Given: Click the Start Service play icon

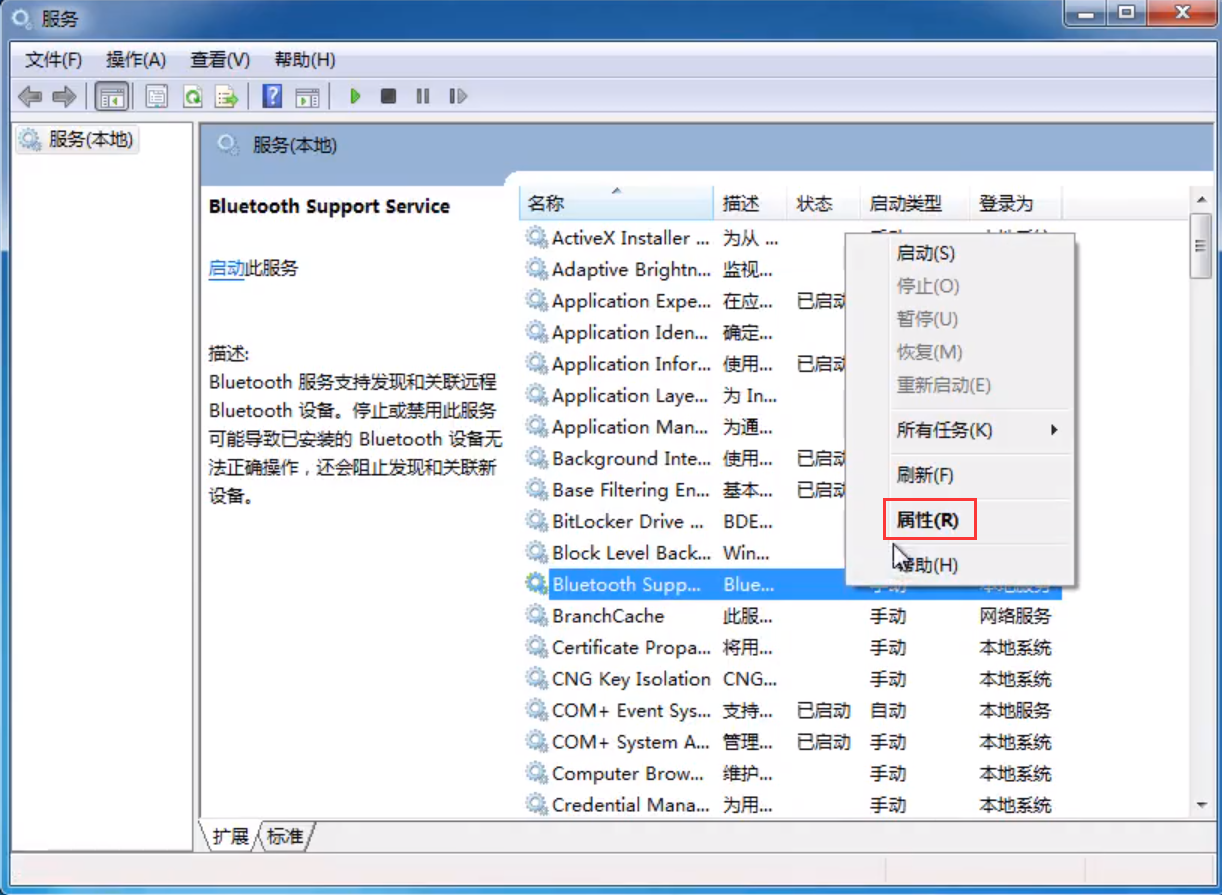Looking at the screenshot, I should click(355, 97).
